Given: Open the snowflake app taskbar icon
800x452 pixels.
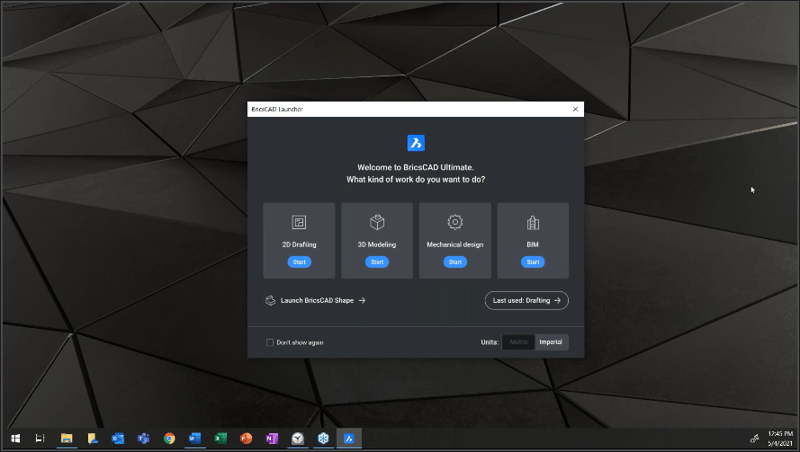Looking at the screenshot, I should tap(323, 438).
